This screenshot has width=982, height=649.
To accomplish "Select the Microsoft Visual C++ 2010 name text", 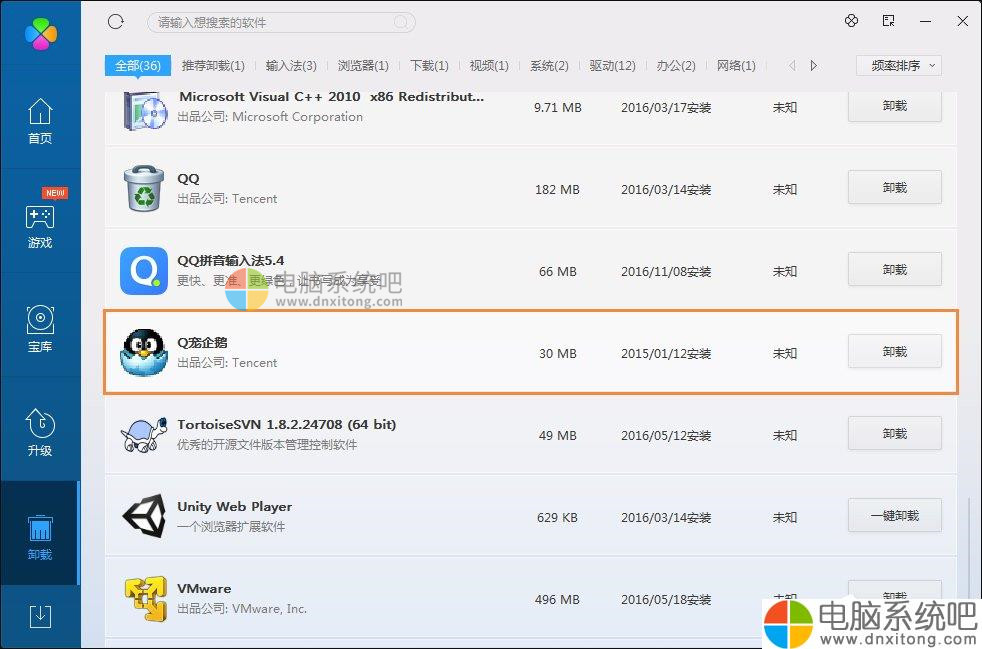I will (x=331, y=97).
